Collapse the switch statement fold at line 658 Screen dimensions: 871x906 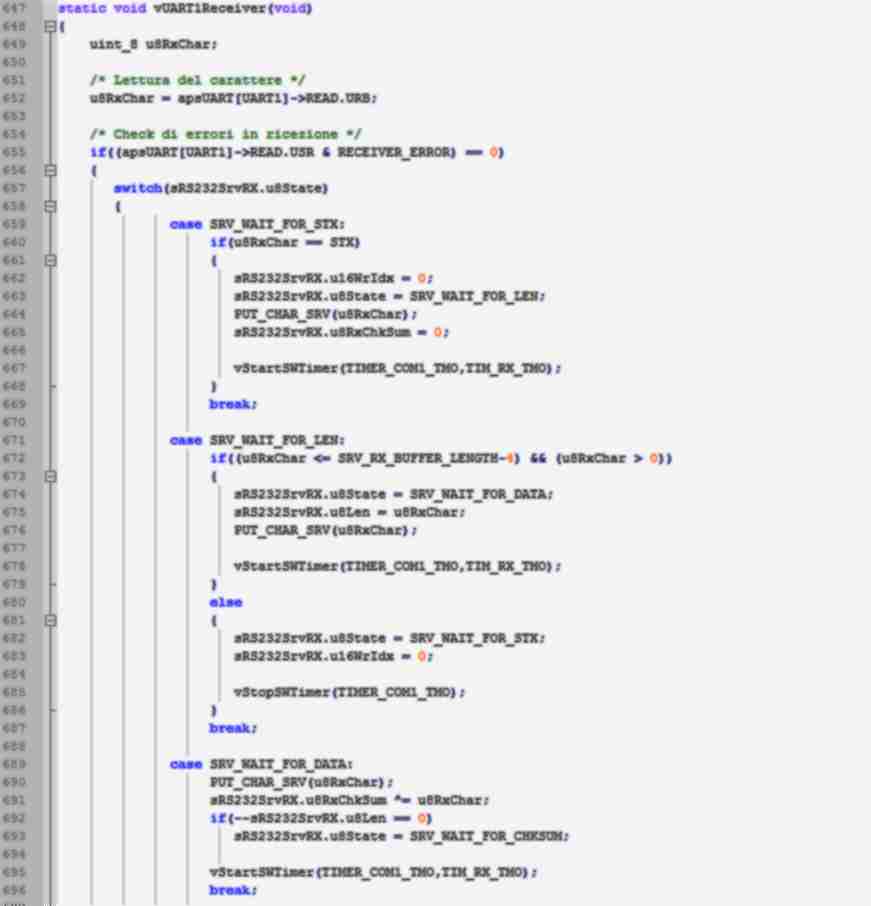(50, 207)
